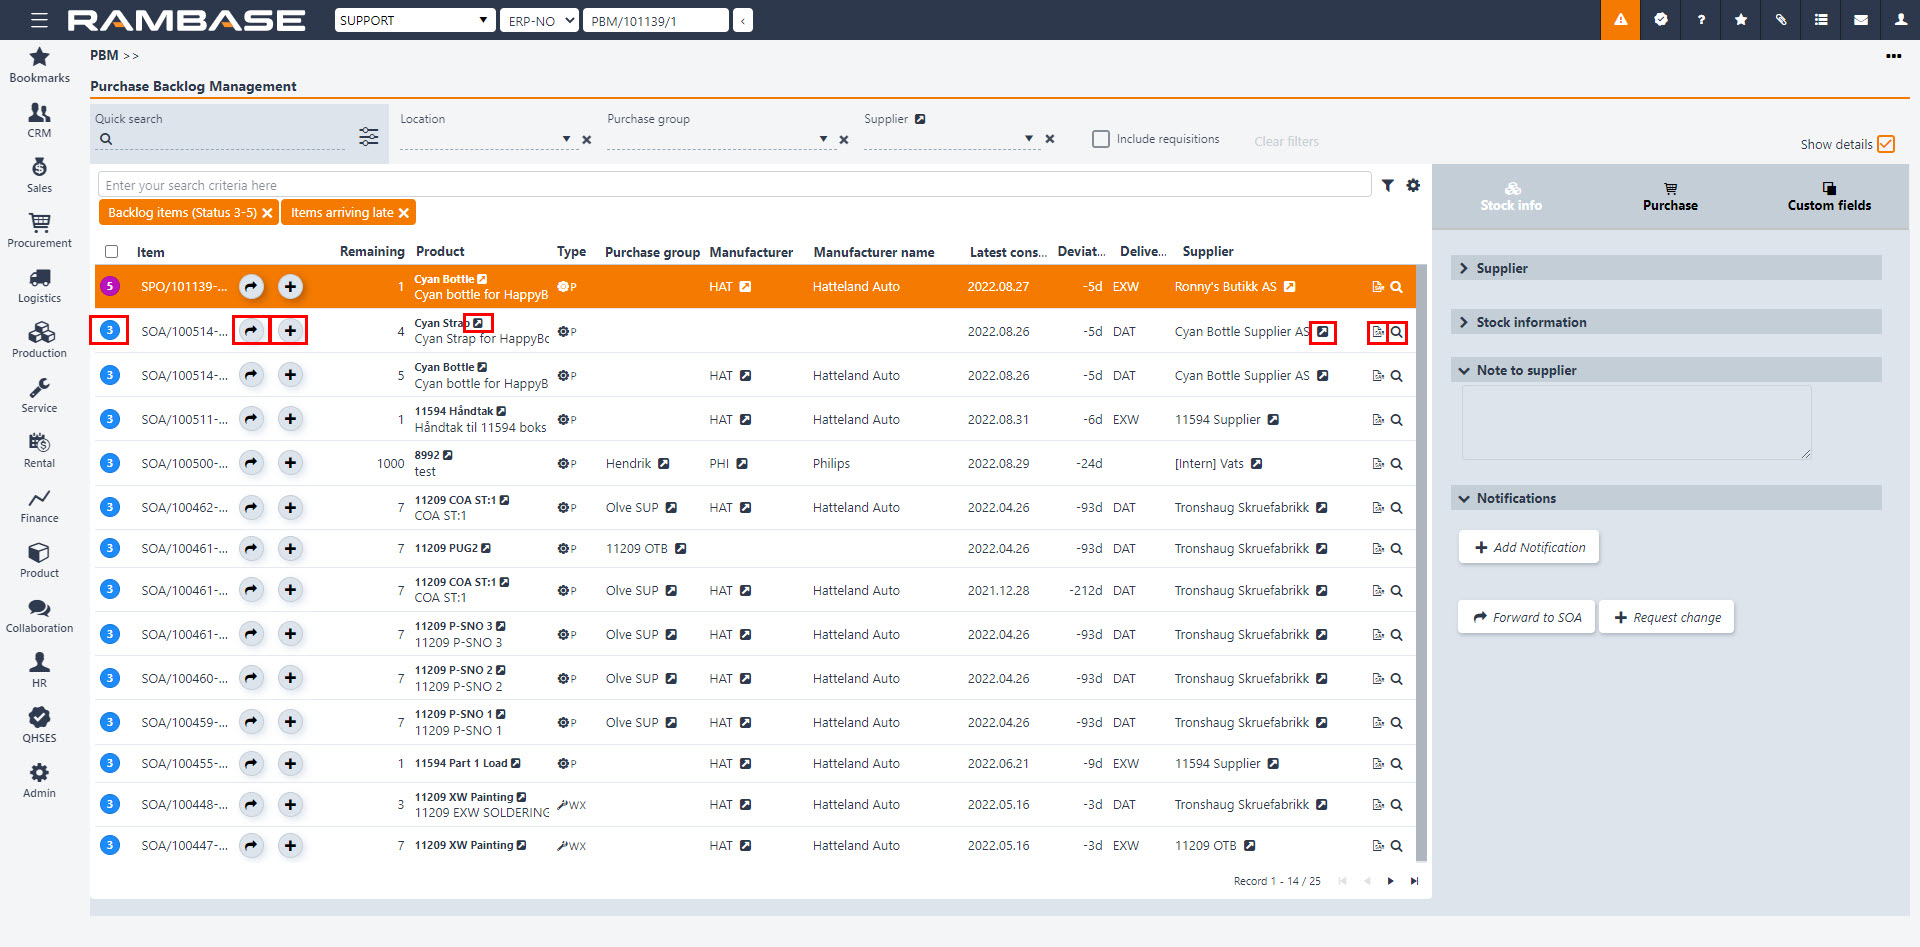Open the mail envelope icon in header
The height and width of the screenshot is (947, 1920).
click(x=1861, y=20)
